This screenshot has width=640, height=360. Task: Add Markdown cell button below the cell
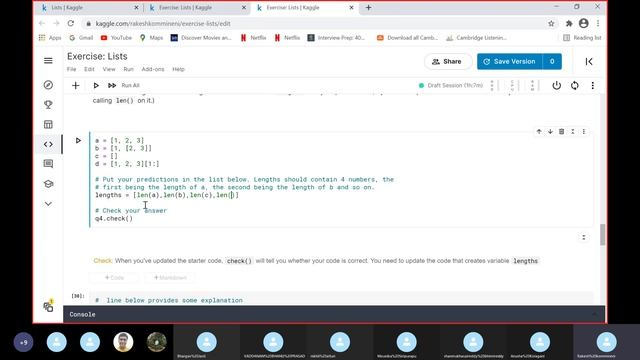coord(170,278)
